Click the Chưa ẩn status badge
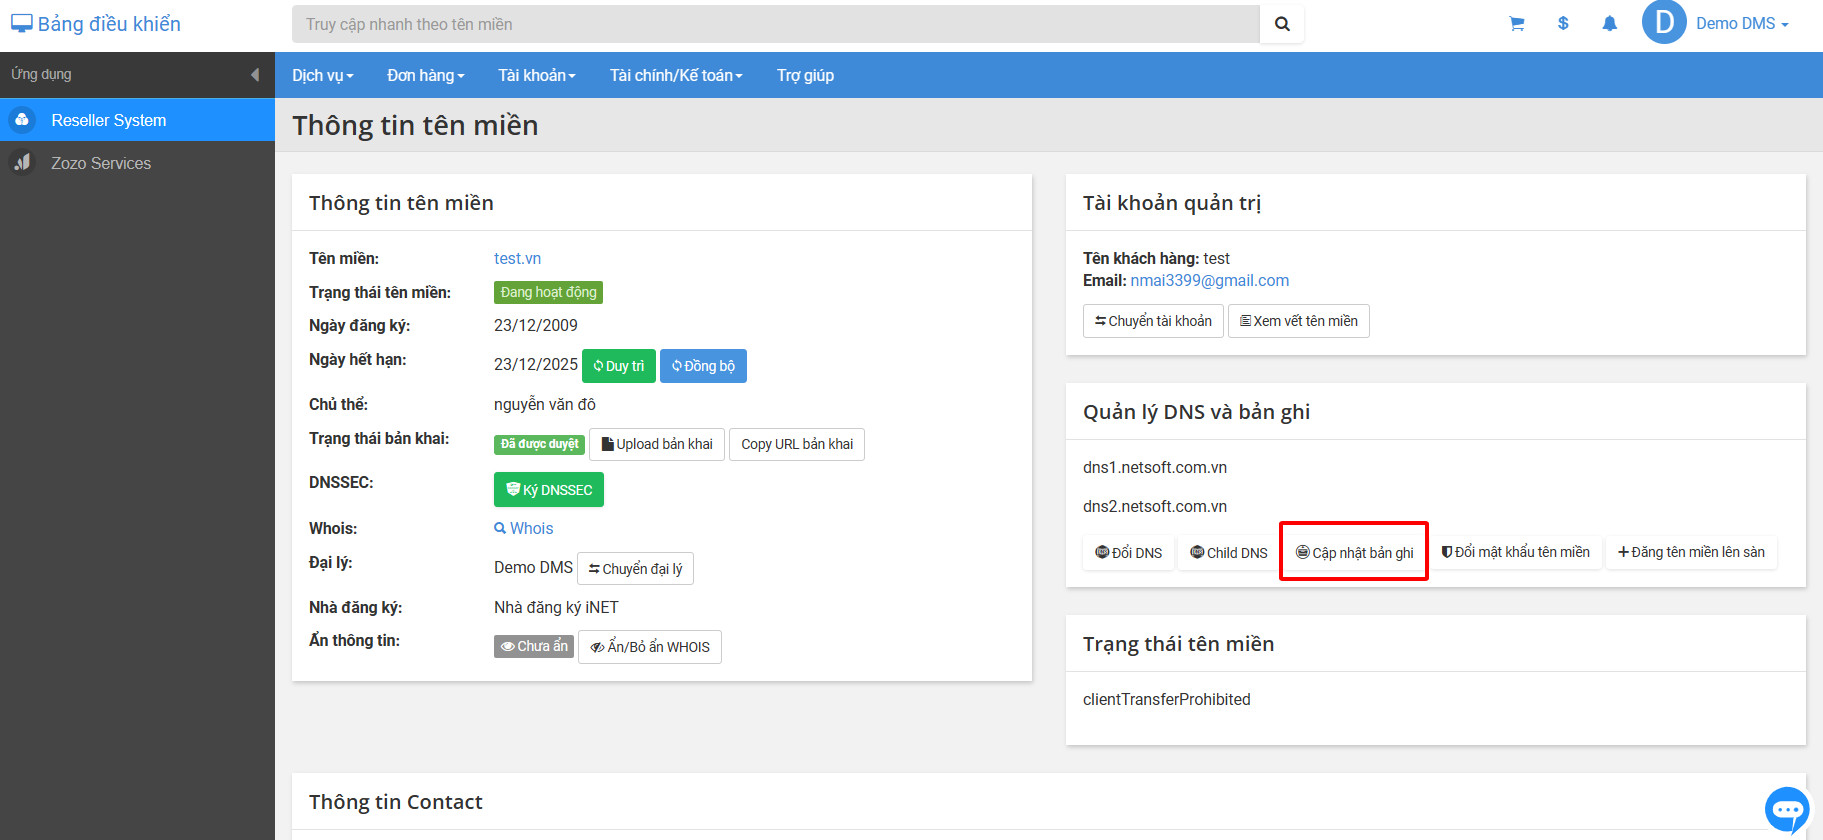The height and width of the screenshot is (840, 1823). [x=534, y=646]
